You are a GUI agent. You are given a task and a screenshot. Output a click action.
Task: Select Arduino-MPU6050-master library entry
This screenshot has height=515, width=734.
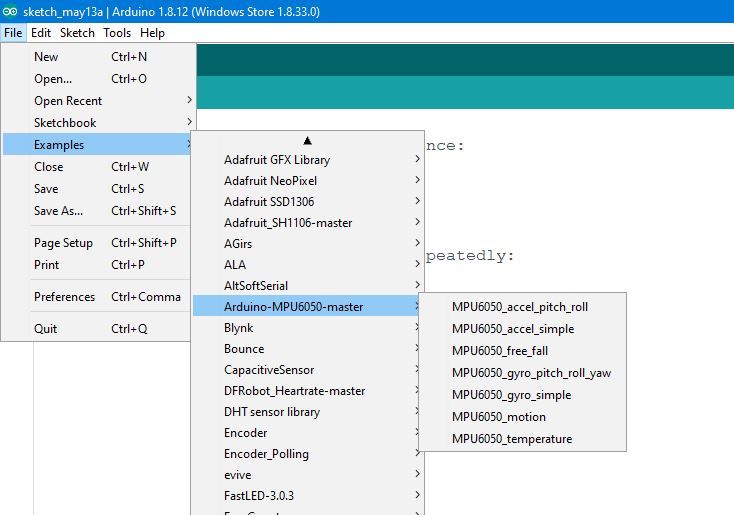pyautogui.click(x=306, y=307)
